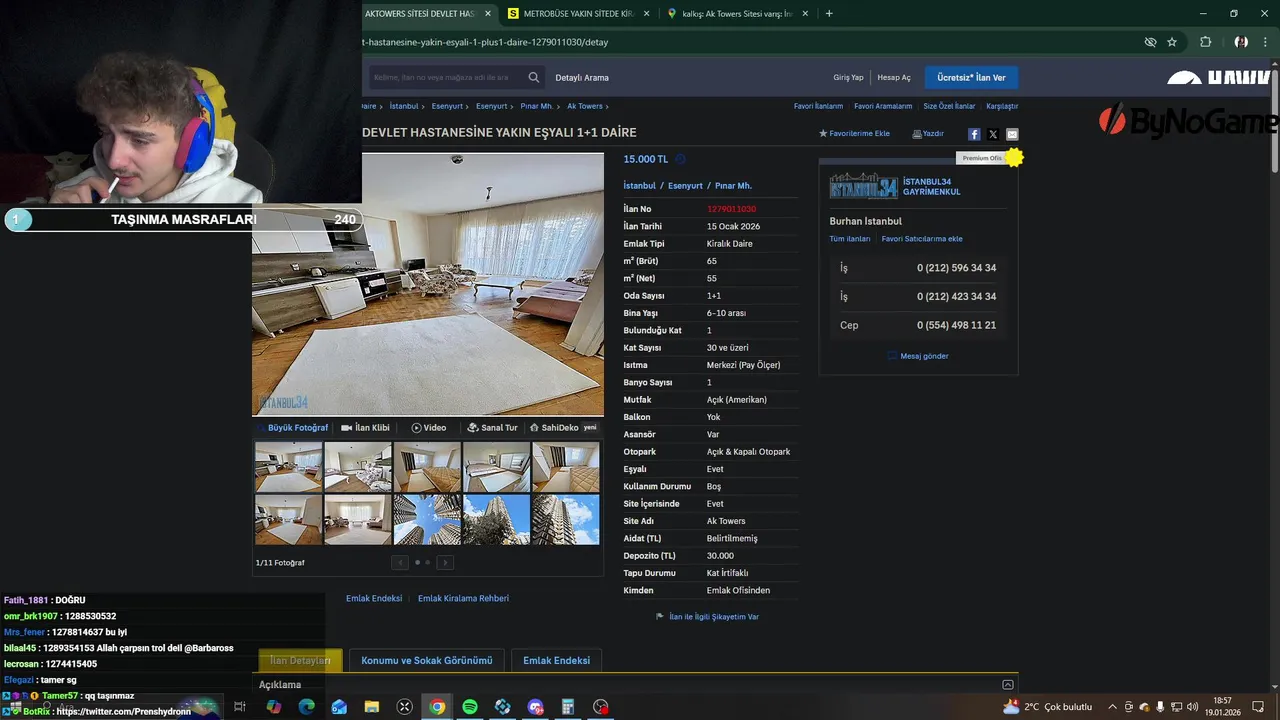Play the listing Video tab
Viewport: 1280px width, 720px height.
[x=429, y=428]
